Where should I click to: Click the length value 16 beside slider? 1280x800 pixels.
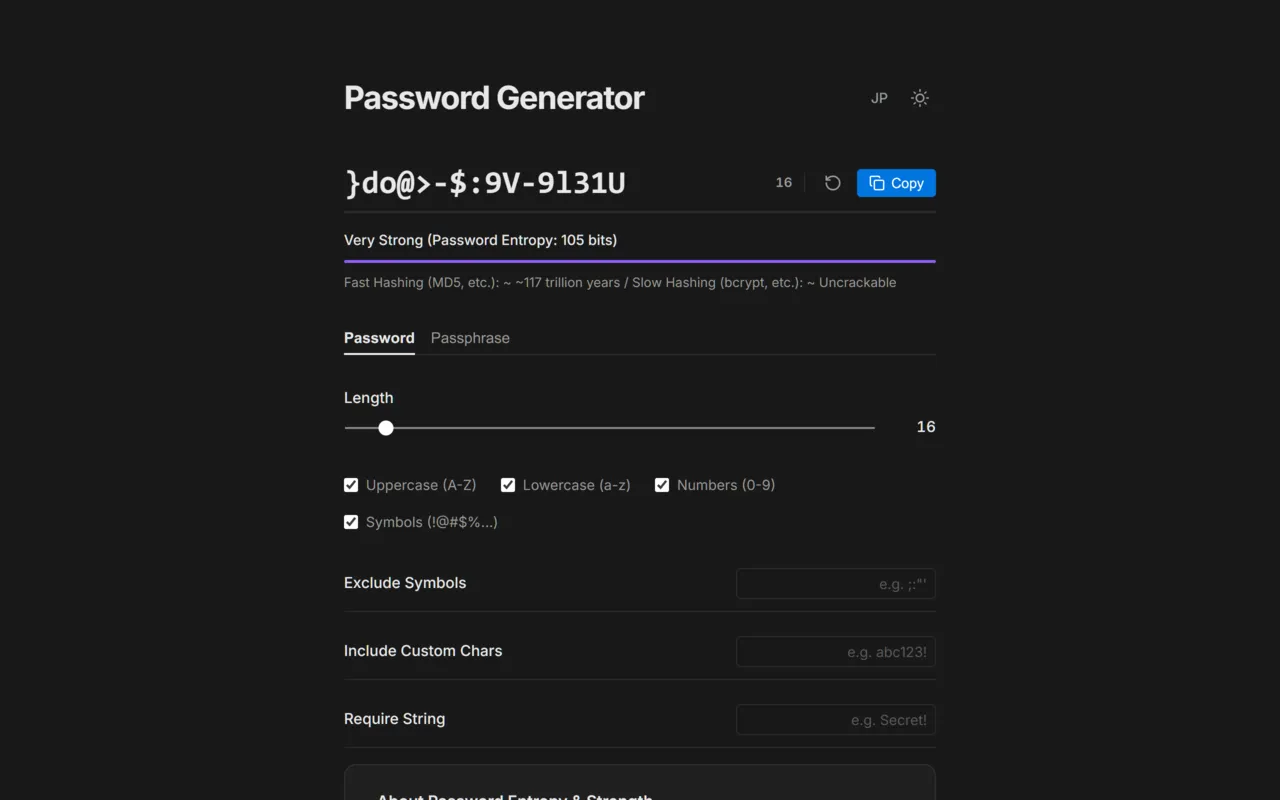click(x=926, y=427)
